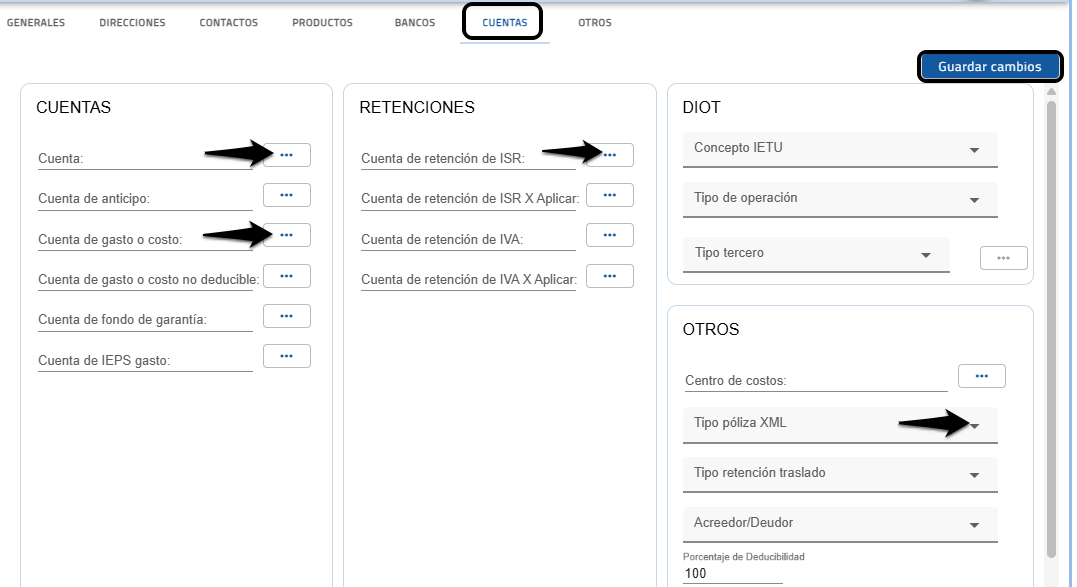
Task: Click the Porcentaje de Deducibilidad field
Action: tap(732, 574)
